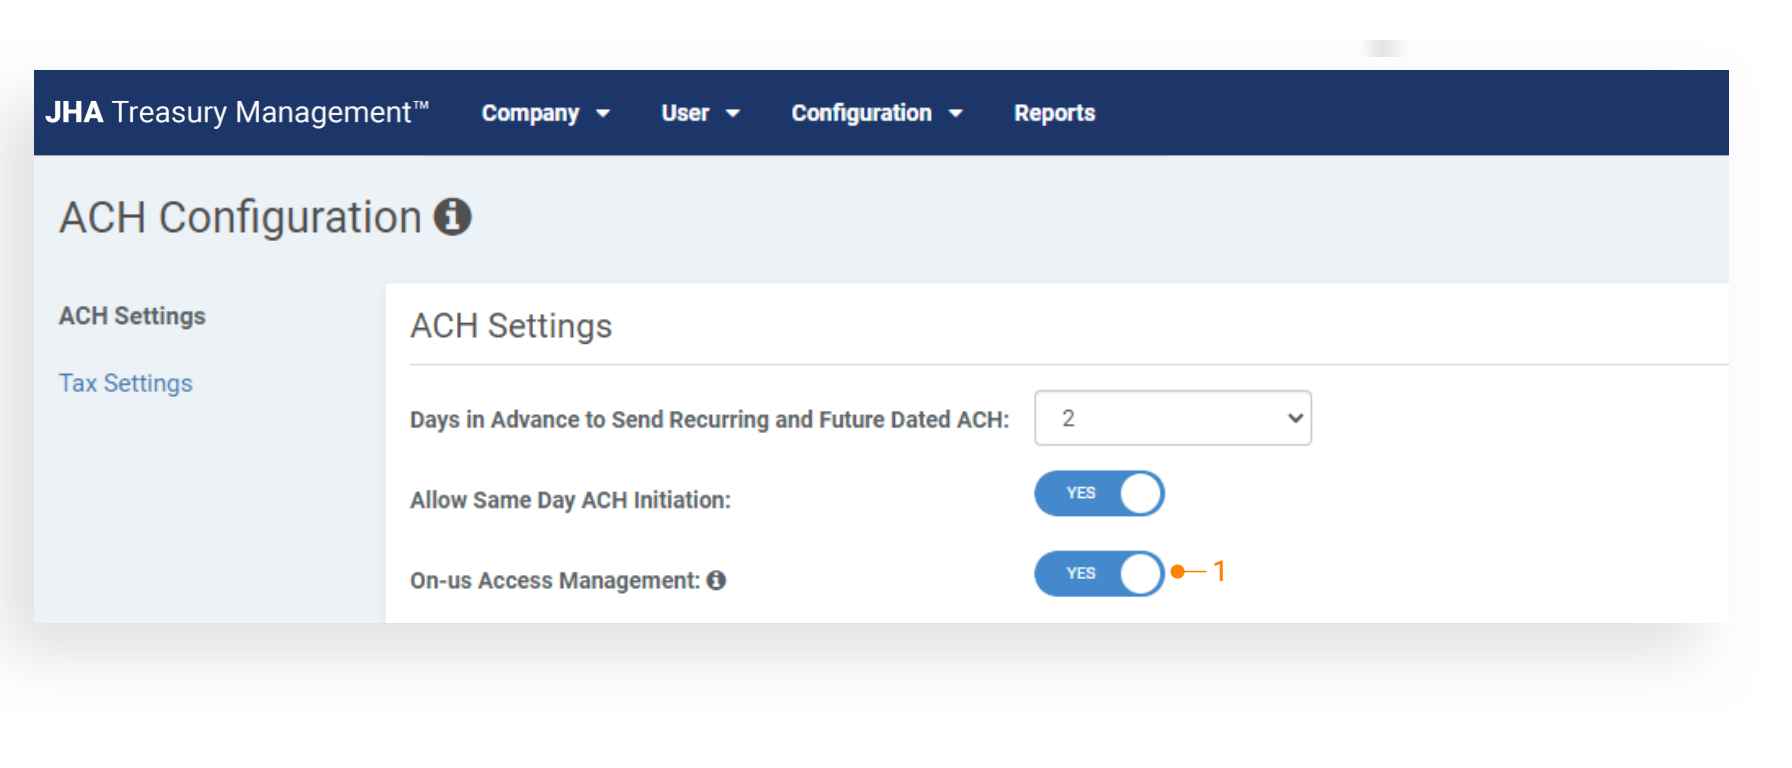Click the caret arrow beside Configuration
Image resolution: width=1792 pixels, height=768 pixels.
[956, 114]
